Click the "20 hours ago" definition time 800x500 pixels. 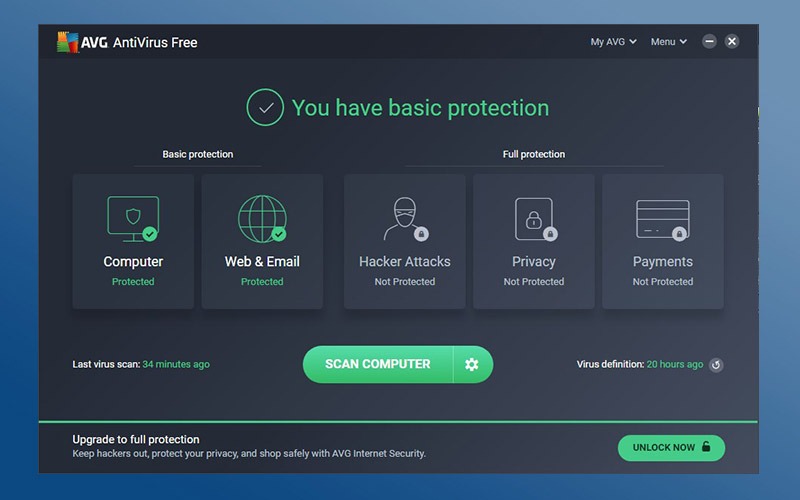pyautogui.click(x=675, y=364)
